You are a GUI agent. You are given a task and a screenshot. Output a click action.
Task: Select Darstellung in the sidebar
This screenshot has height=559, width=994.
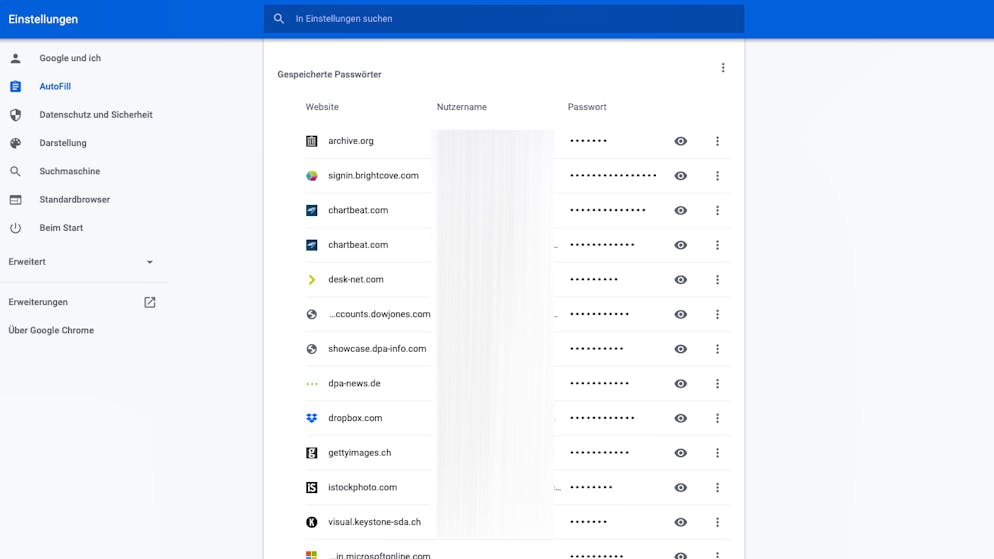(63, 143)
